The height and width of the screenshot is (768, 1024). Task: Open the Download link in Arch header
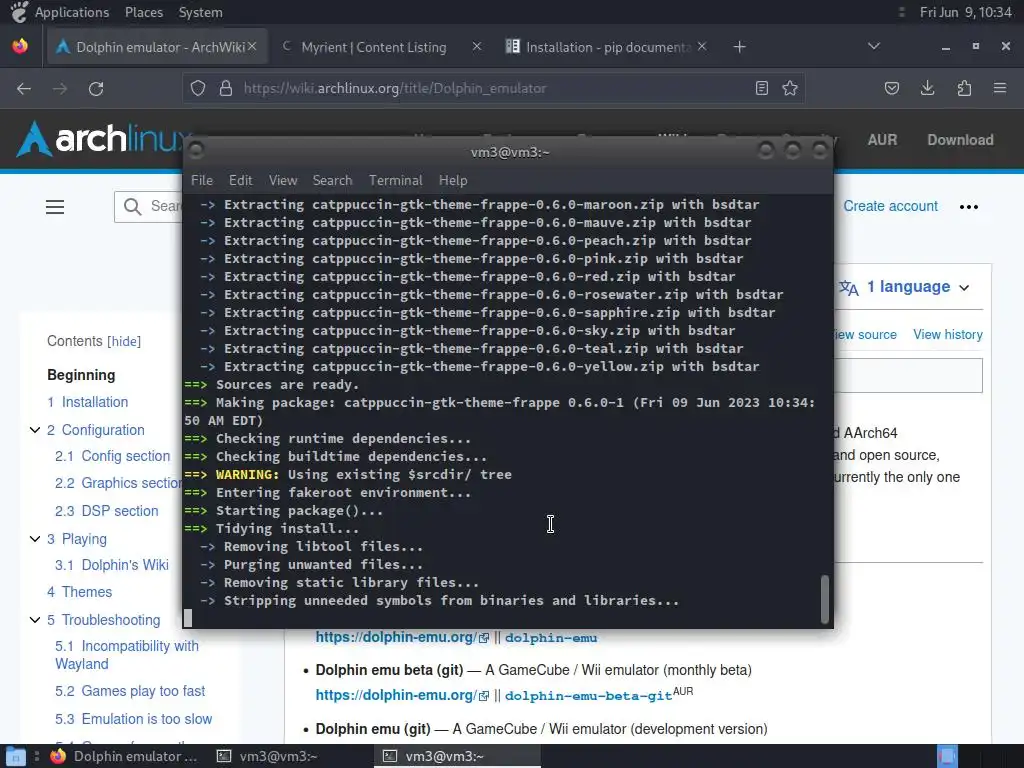coord(960,140)
